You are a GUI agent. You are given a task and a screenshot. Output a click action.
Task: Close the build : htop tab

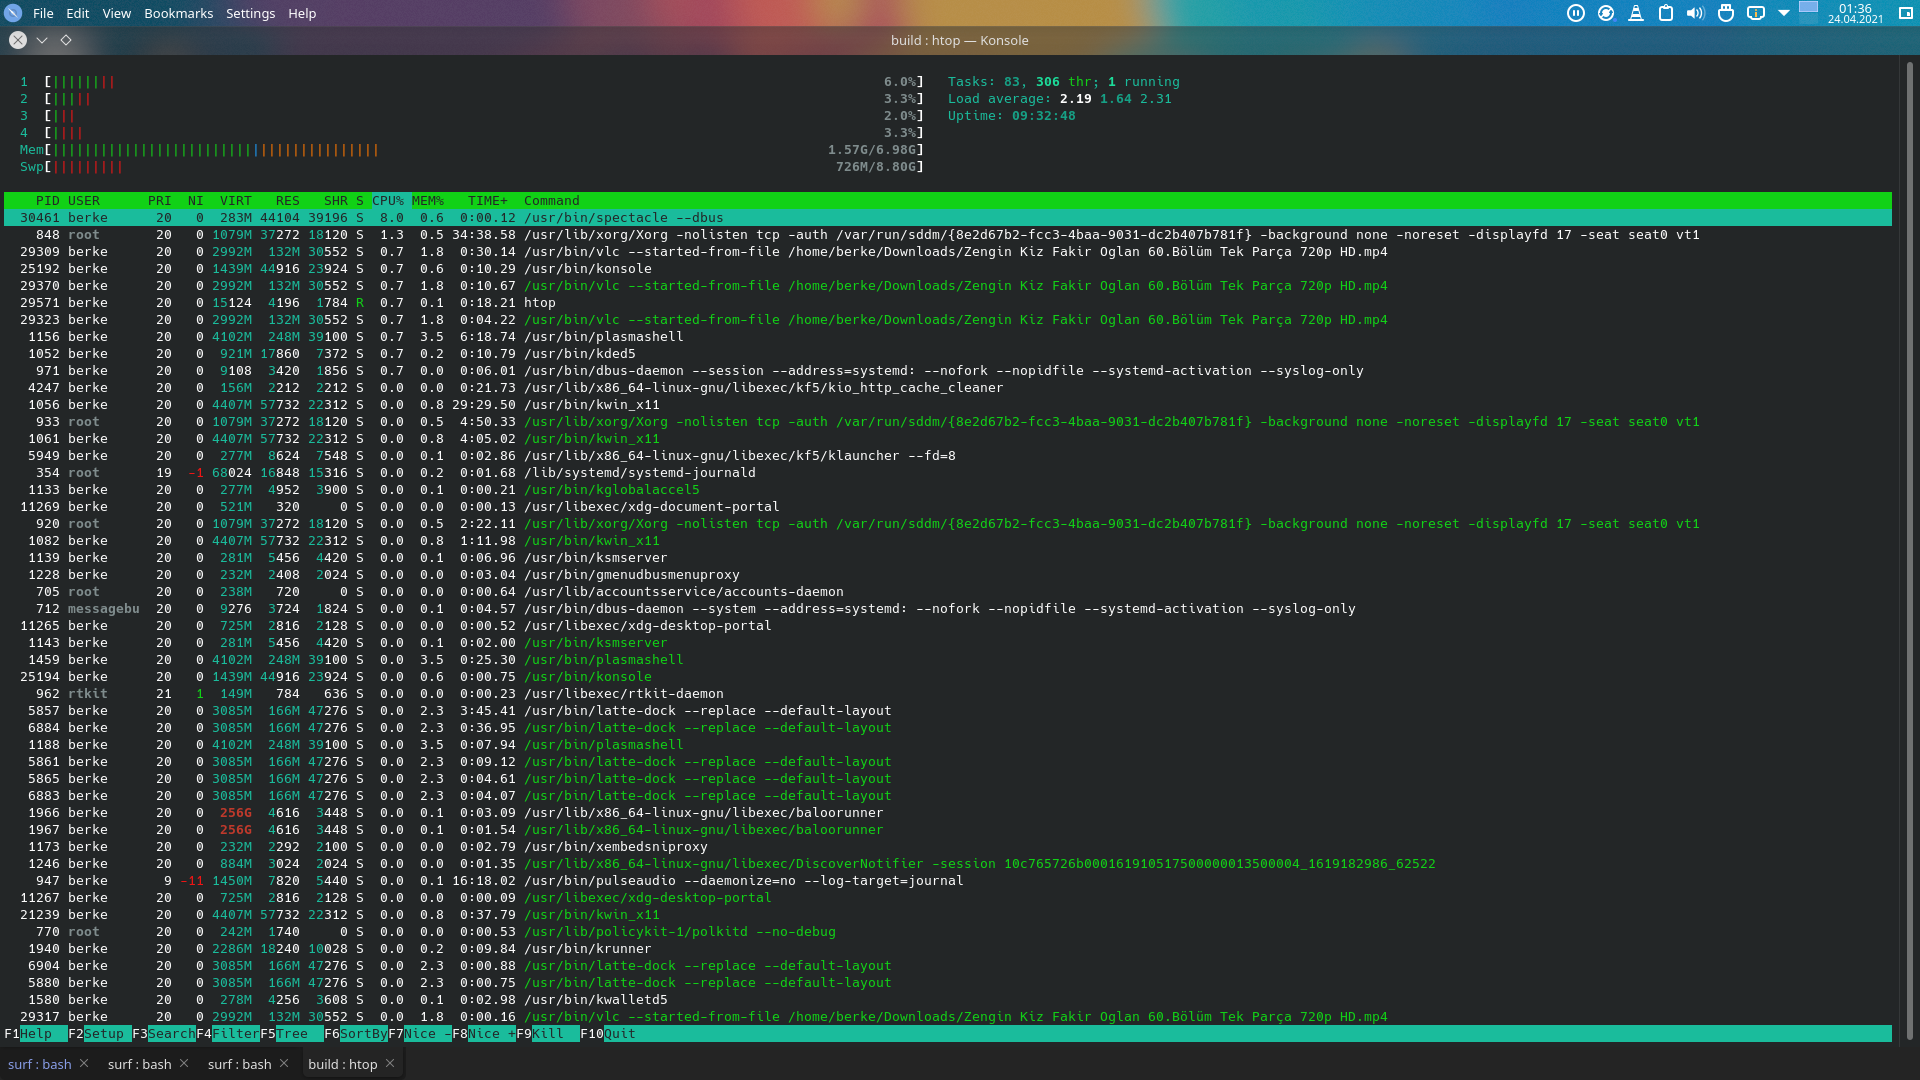390,1063
